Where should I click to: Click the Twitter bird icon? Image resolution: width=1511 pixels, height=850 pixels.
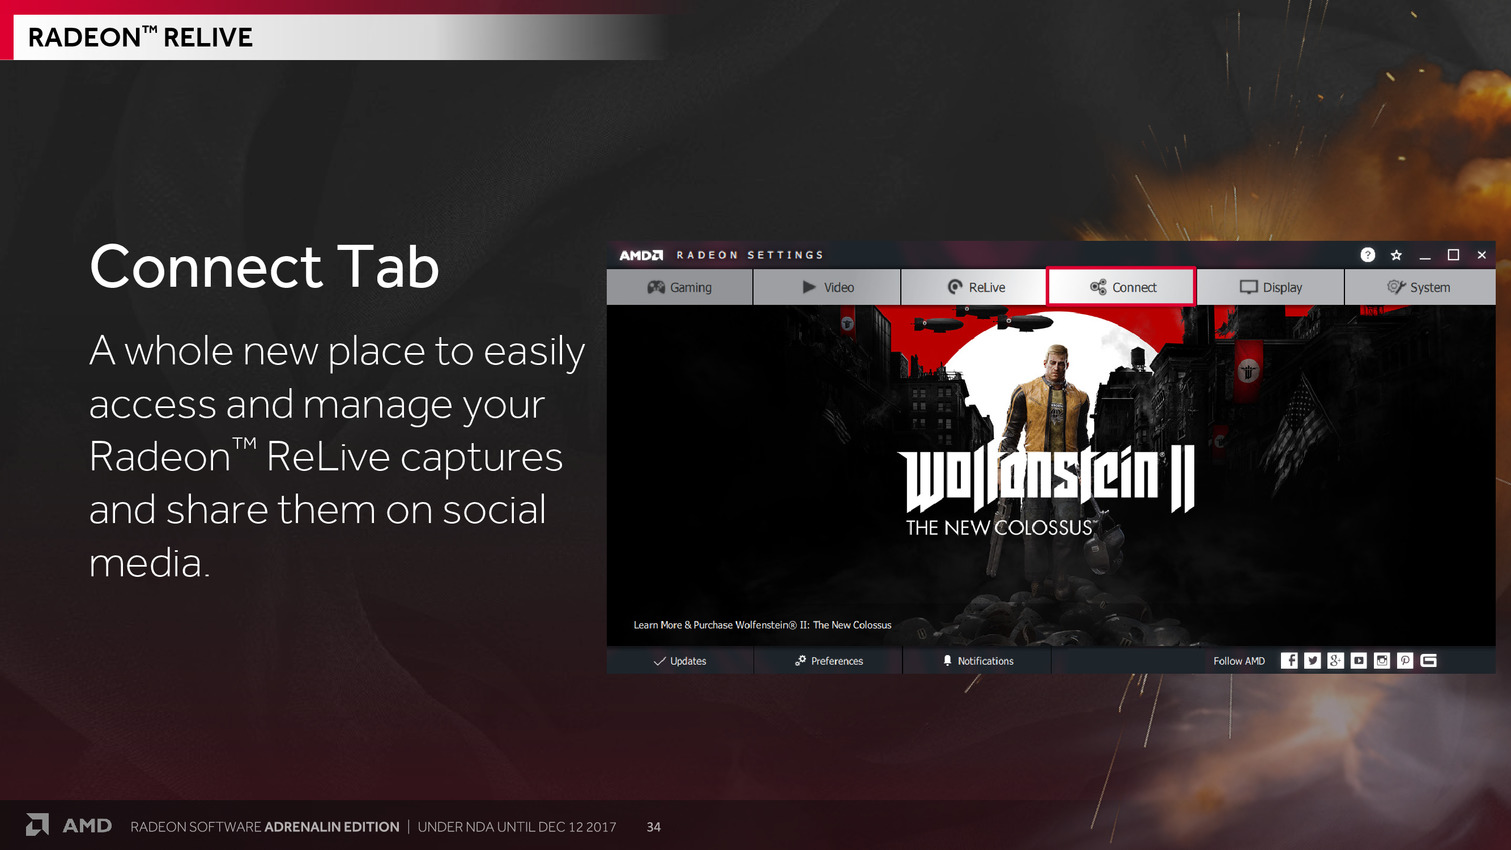1312,660
